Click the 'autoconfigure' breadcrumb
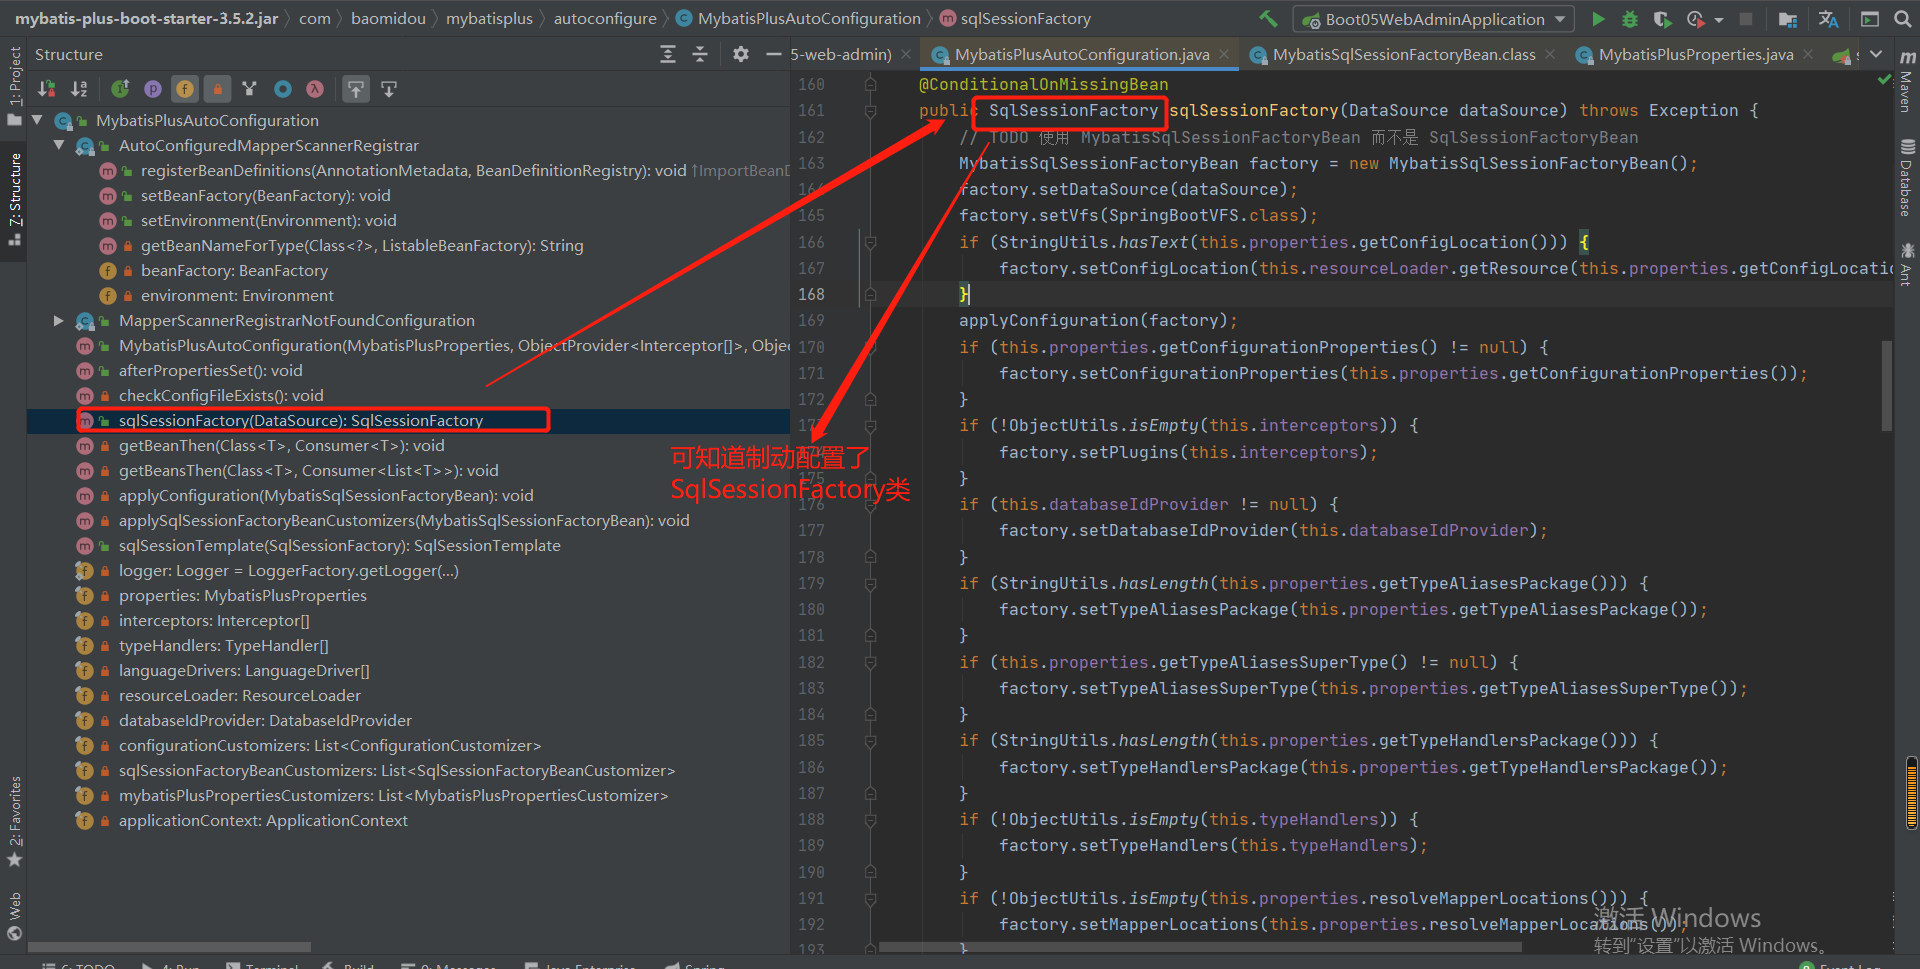Screen dimensions: 1920x969 (x=605, y=18)
